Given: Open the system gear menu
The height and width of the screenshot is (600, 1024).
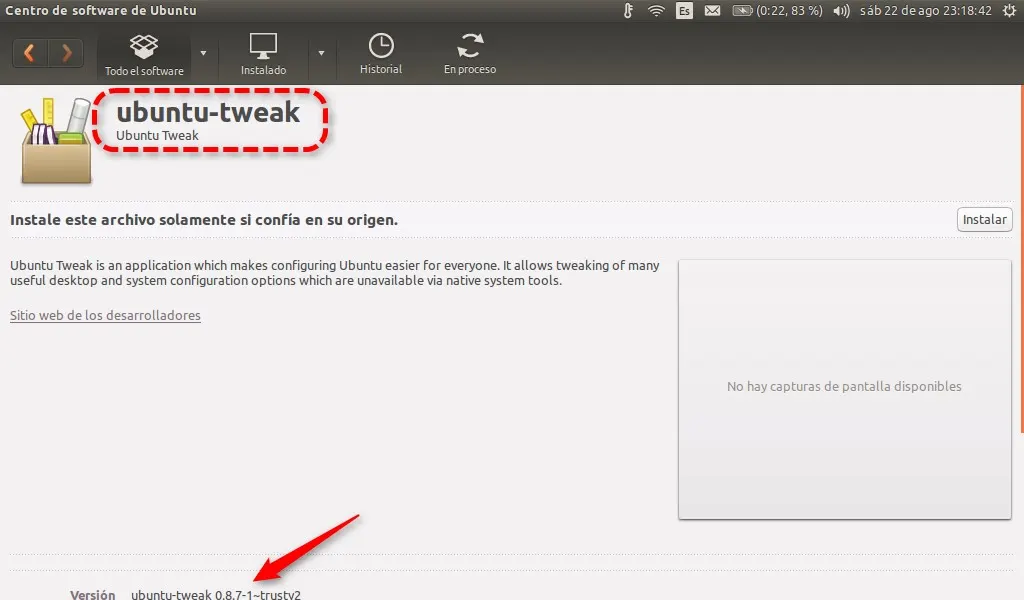Looking at the screenshot, I should coord(1009,11).
